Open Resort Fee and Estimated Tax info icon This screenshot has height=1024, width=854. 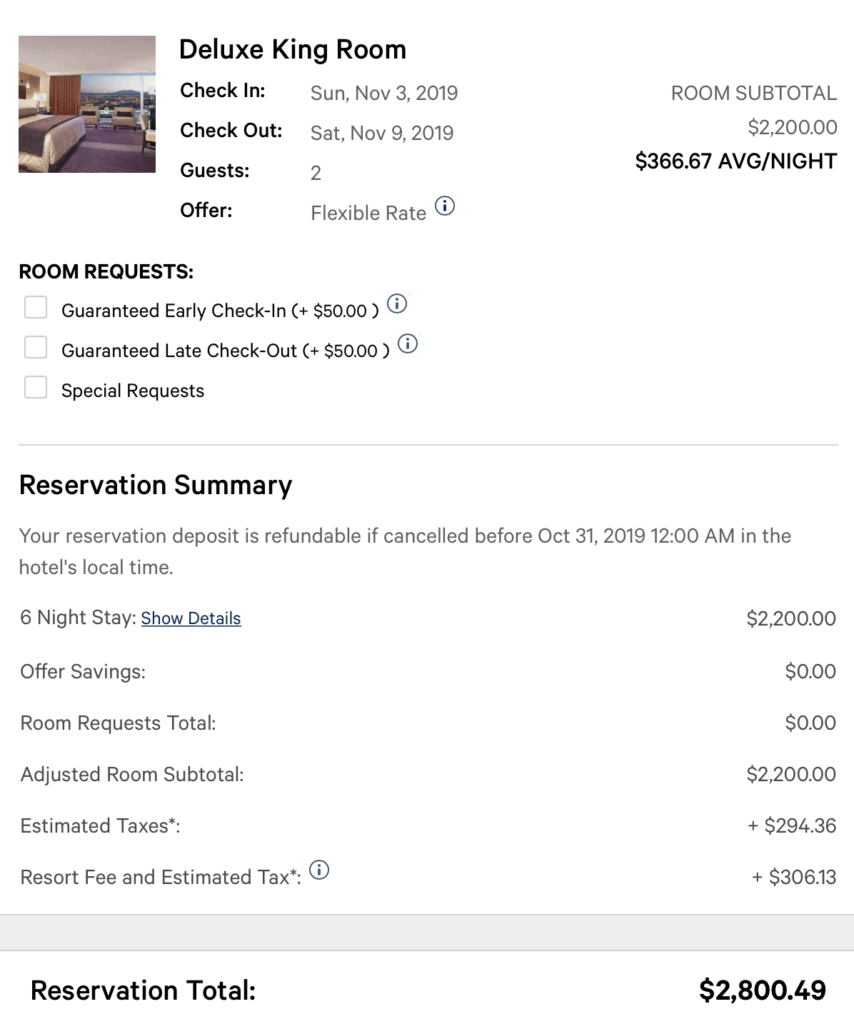point(319,870)
